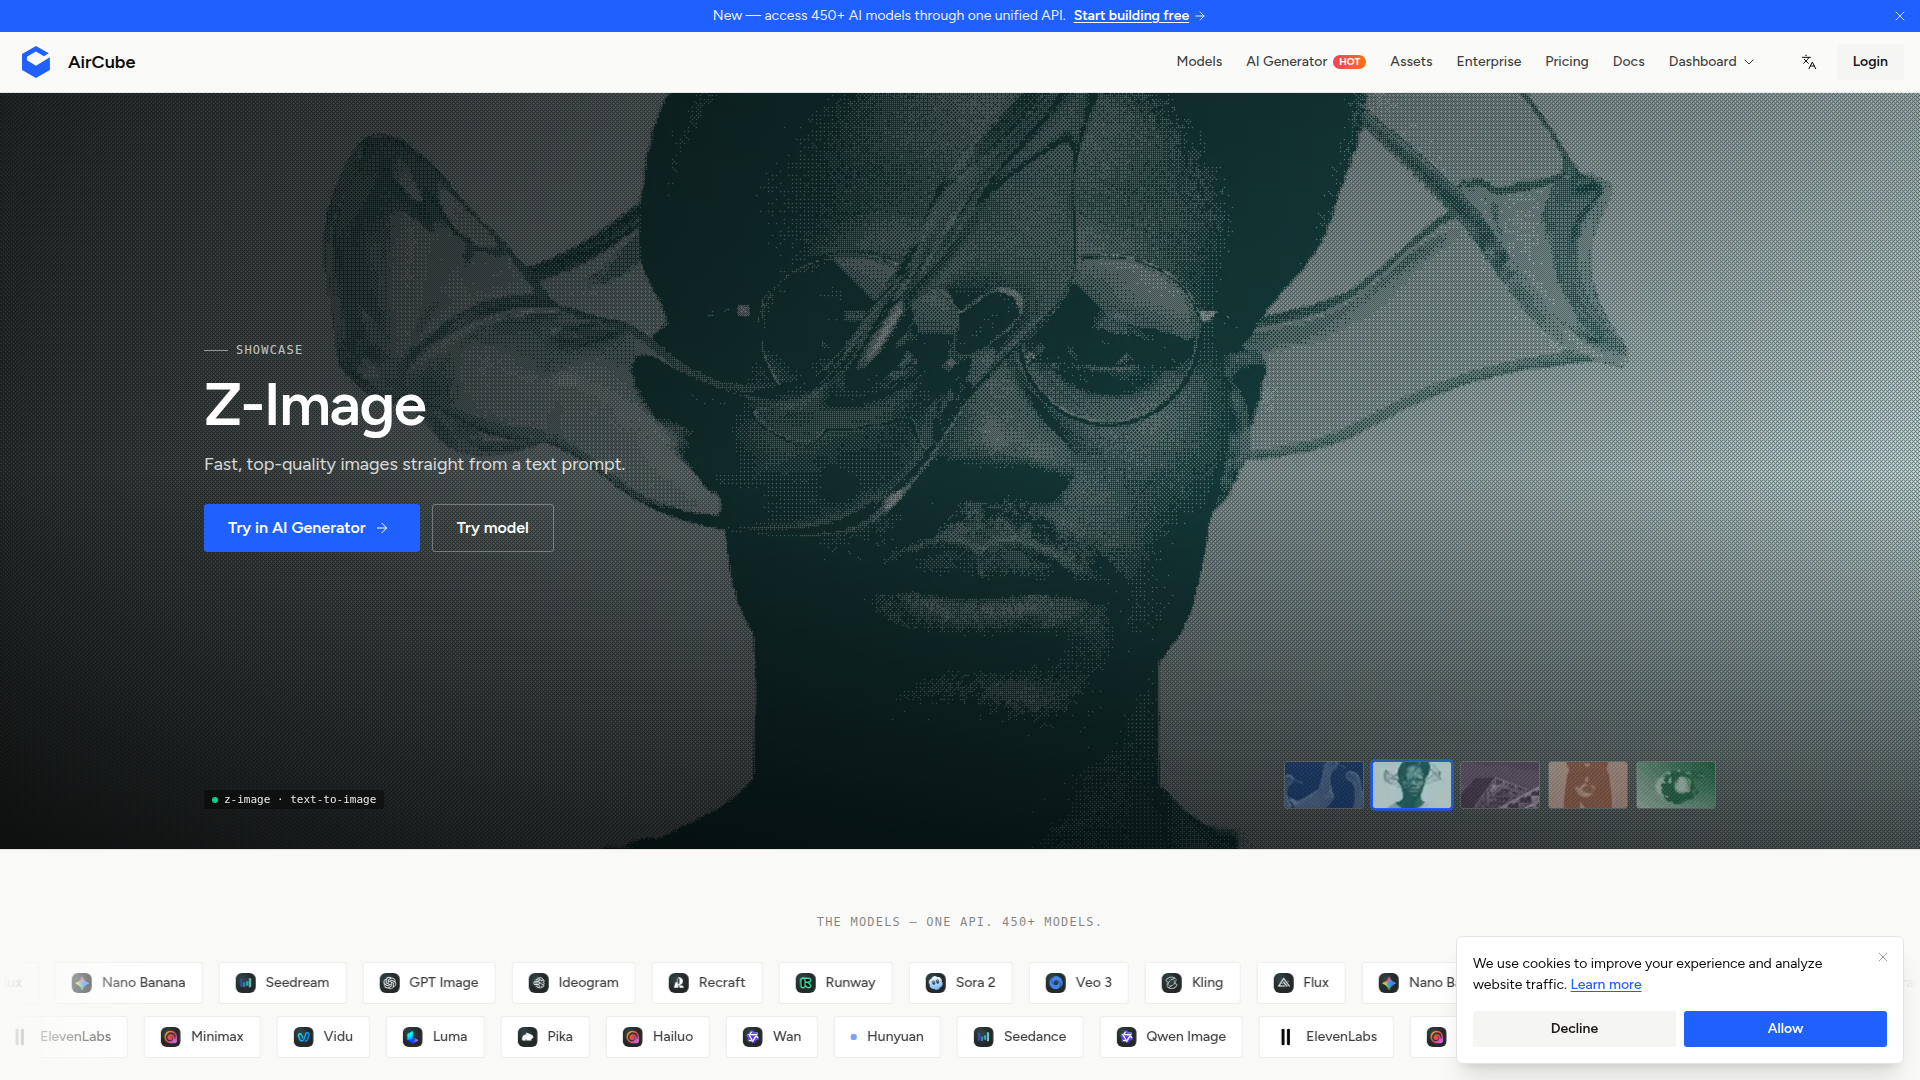Open the Docs link
1920x1080 pixels.
click(x=1628, y=62)
